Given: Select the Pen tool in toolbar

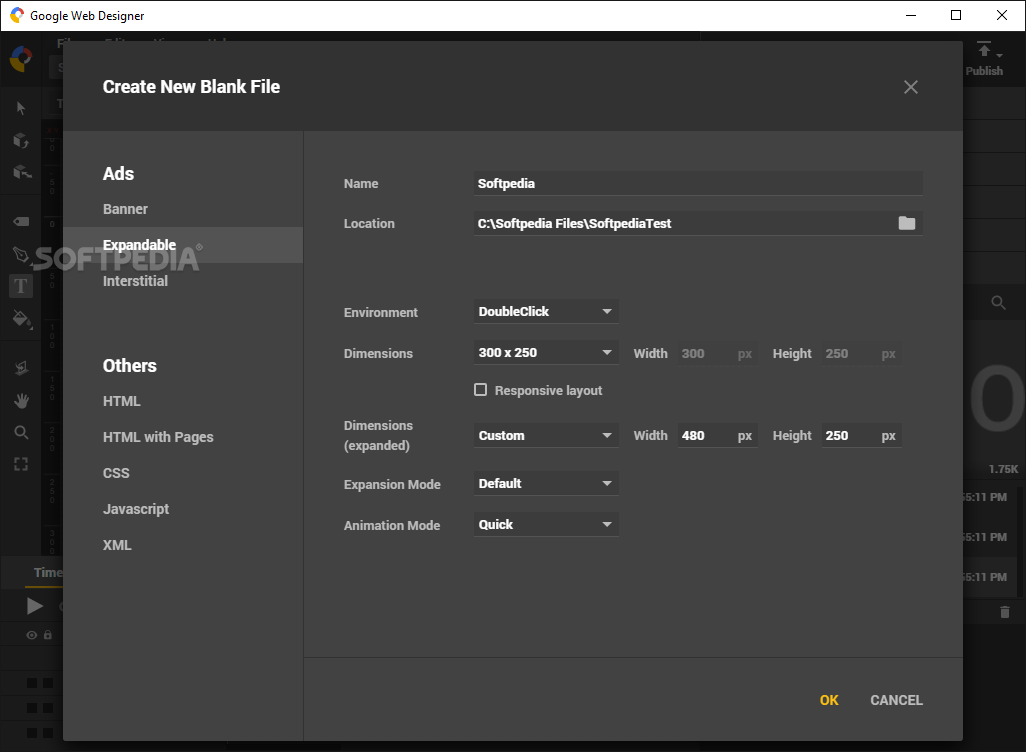Looking at the screenshot, I should pyautogui.click(x=21, y=254).
